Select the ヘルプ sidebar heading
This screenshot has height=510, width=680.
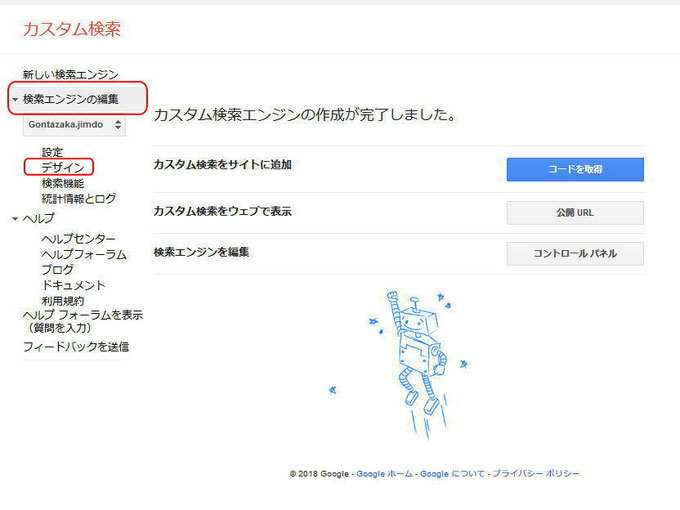[39, 218]
